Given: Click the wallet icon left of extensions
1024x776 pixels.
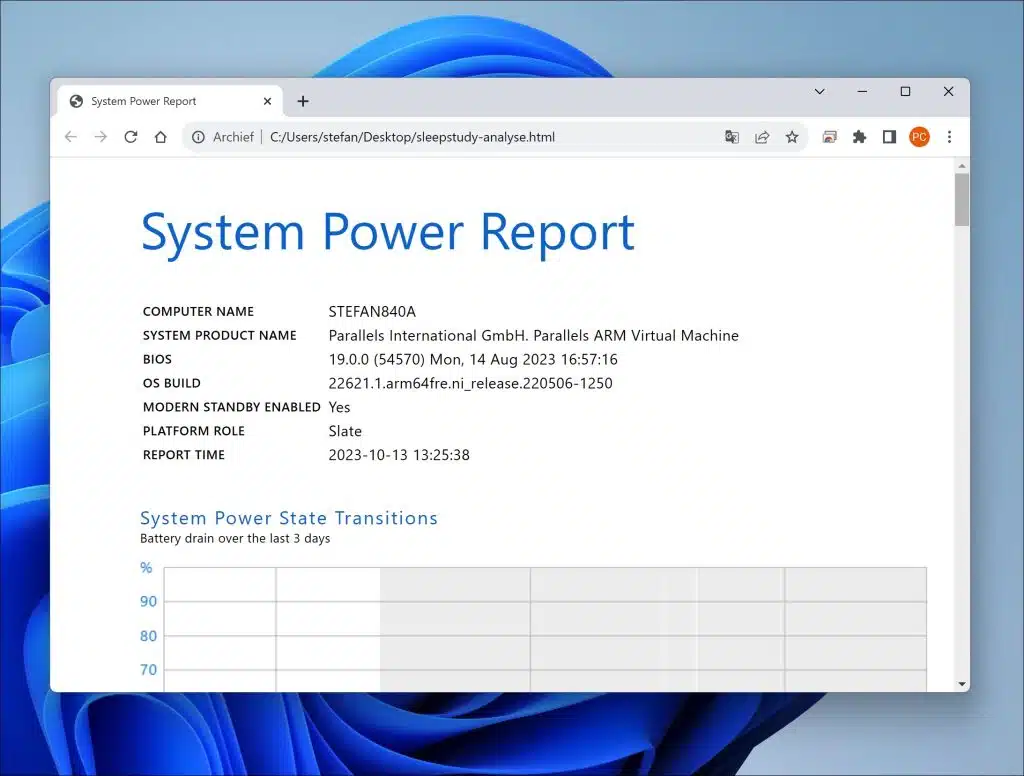Looking at the screenshot, I should [x=829, y=137].
